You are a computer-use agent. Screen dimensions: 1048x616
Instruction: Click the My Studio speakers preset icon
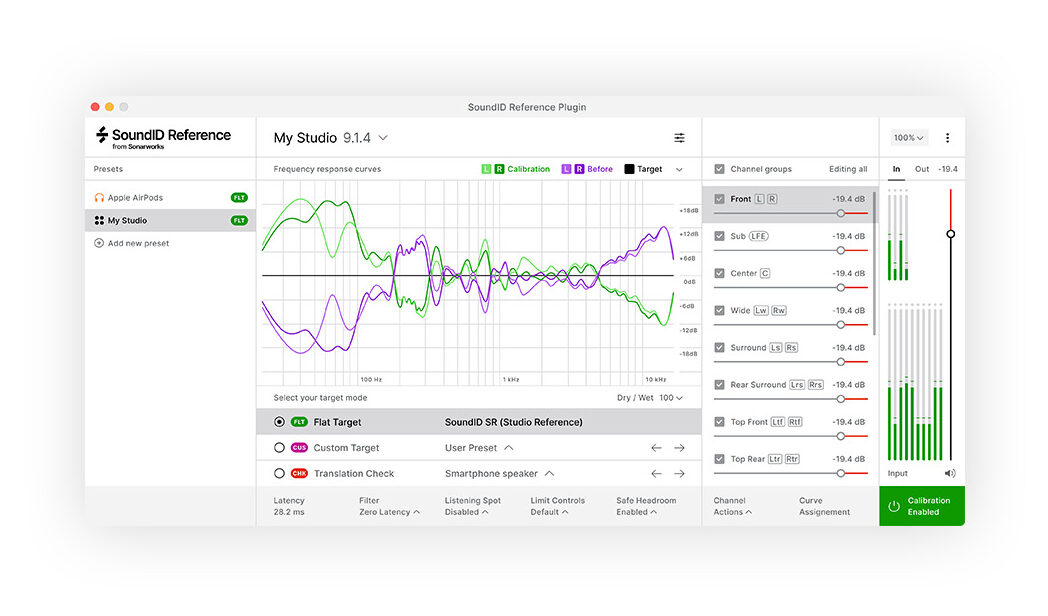click(x=99, y=220)
